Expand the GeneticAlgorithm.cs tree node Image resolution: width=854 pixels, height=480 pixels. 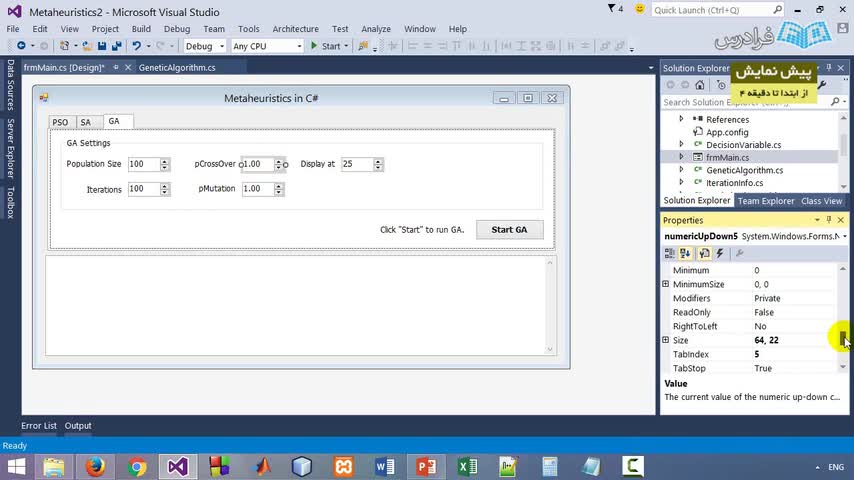click(x=681, y=170)
